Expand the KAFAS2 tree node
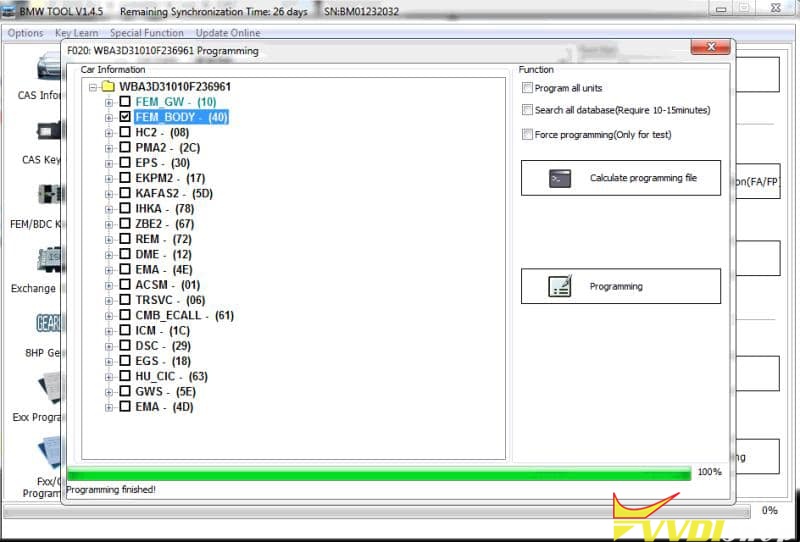Image resolution: width=800 pixels, height=542 pixels. click(109, 194)
